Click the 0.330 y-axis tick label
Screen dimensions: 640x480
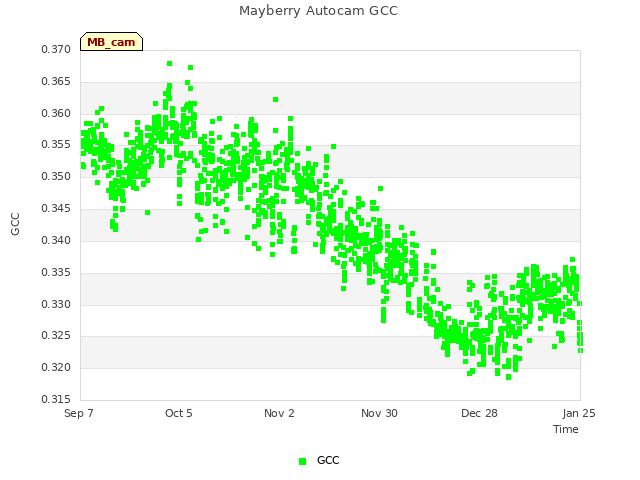point(56,304)
